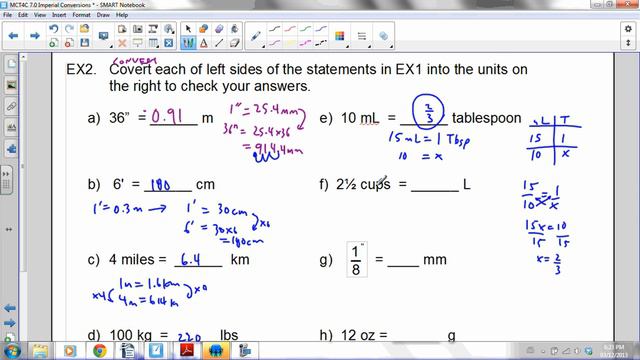Choose the dashed black pen line style

tap(321, 42)
